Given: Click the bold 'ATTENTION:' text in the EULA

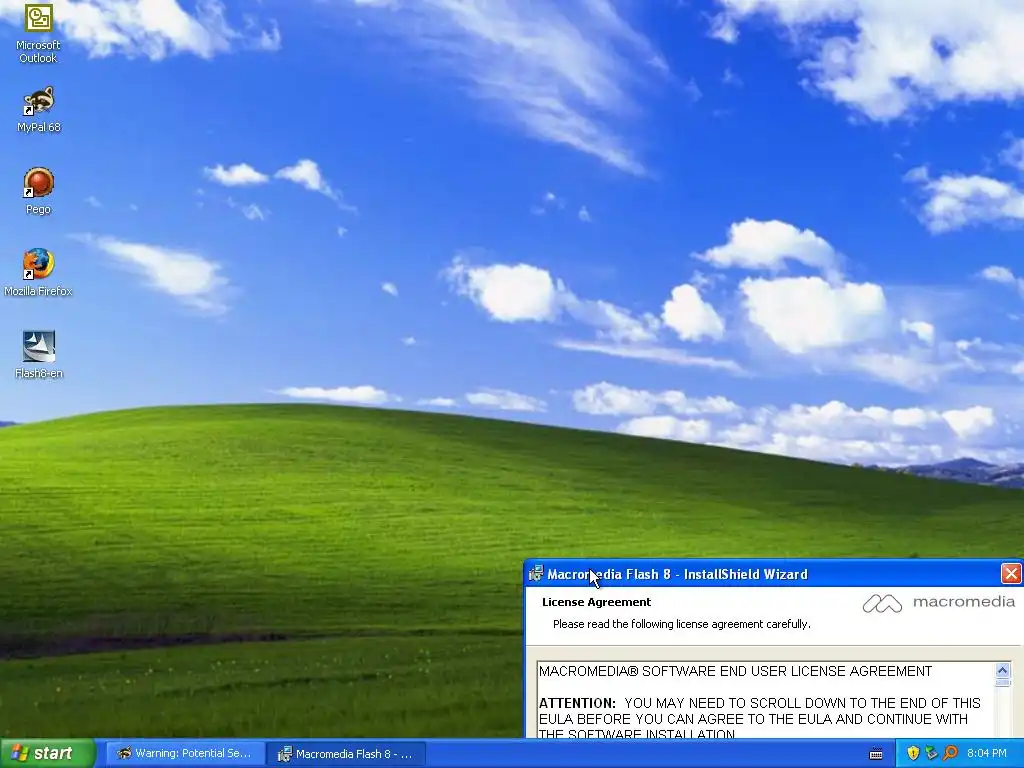Looking at the screenshot, I should click(x=577, y=703).
